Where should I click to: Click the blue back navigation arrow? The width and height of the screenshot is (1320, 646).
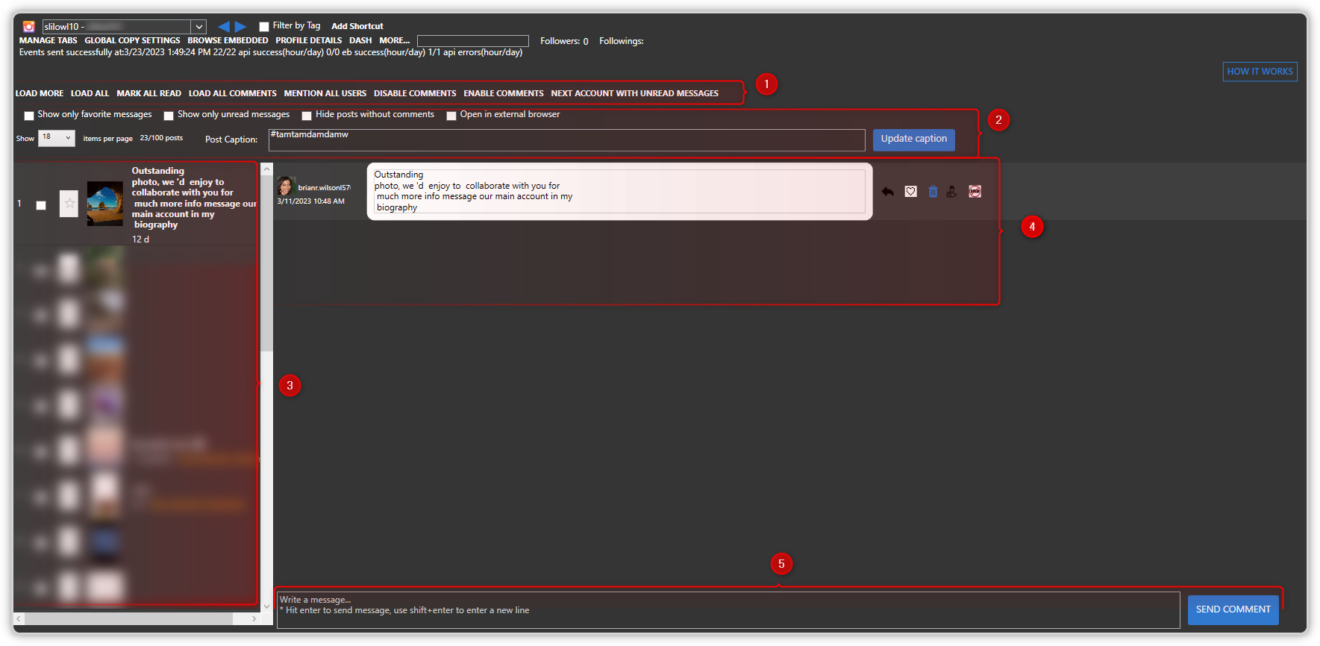click(222, 25)
